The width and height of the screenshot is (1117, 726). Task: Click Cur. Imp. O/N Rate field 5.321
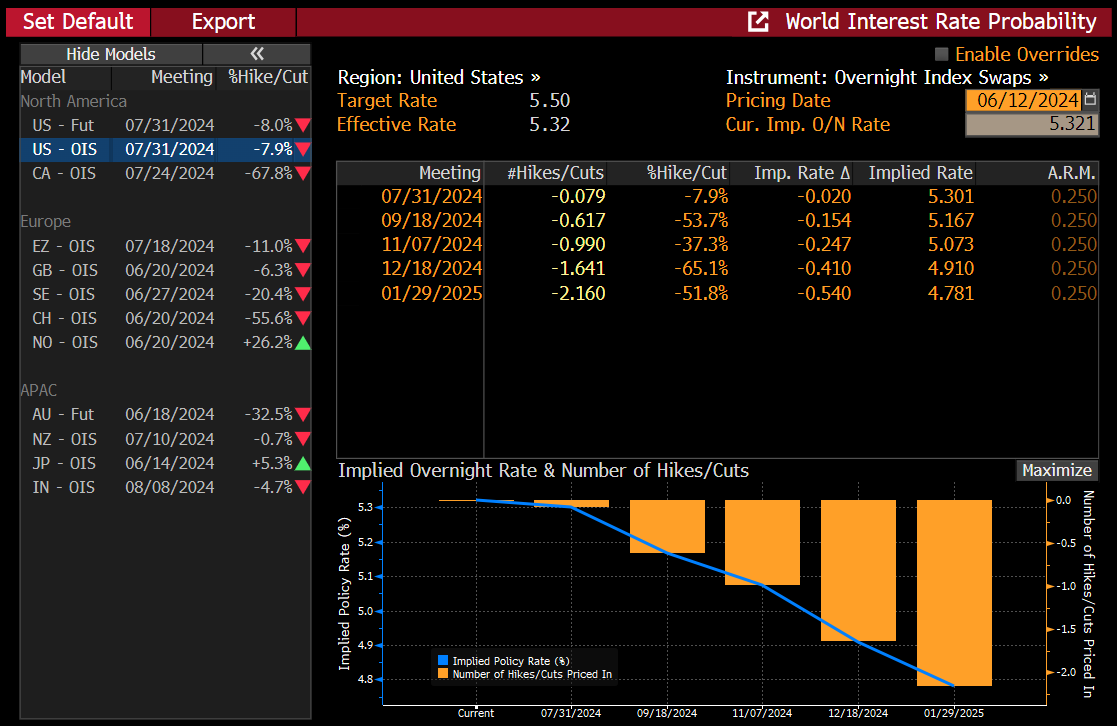pos(1032,124)
